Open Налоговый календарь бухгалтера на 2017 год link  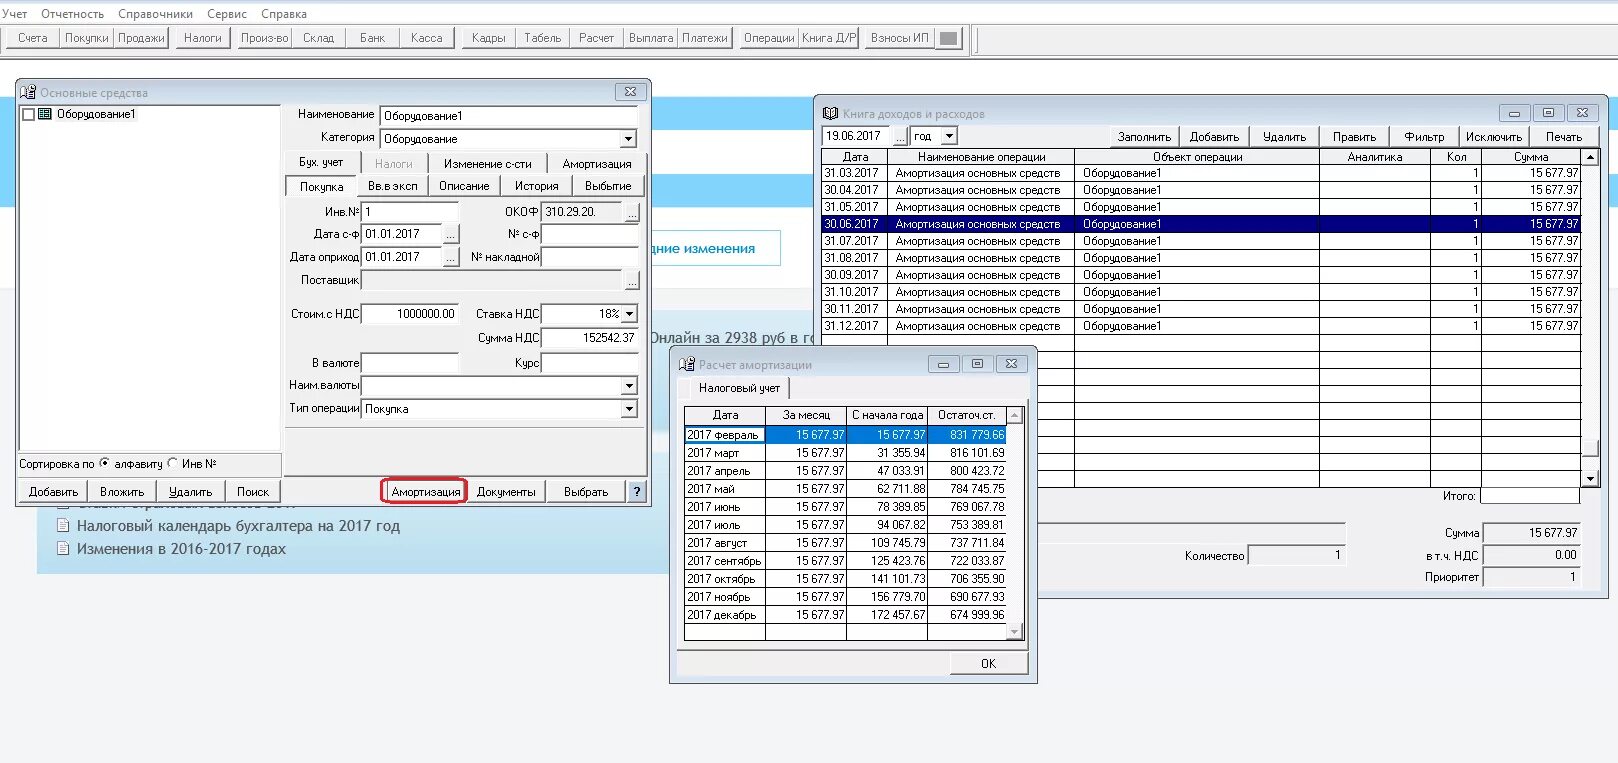[238, 526]
